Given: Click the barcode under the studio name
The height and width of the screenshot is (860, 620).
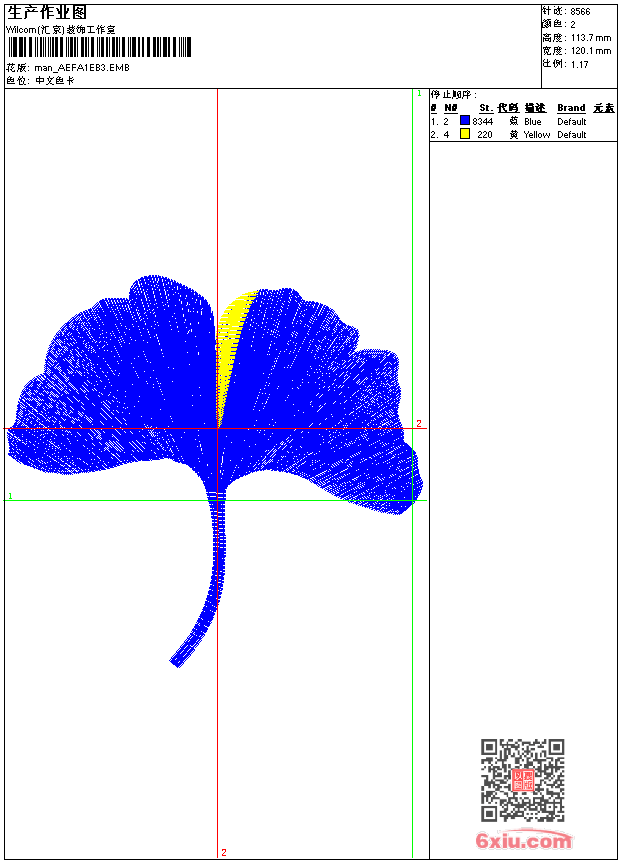Looking at the screenshot, I should [x=99, y=47].
